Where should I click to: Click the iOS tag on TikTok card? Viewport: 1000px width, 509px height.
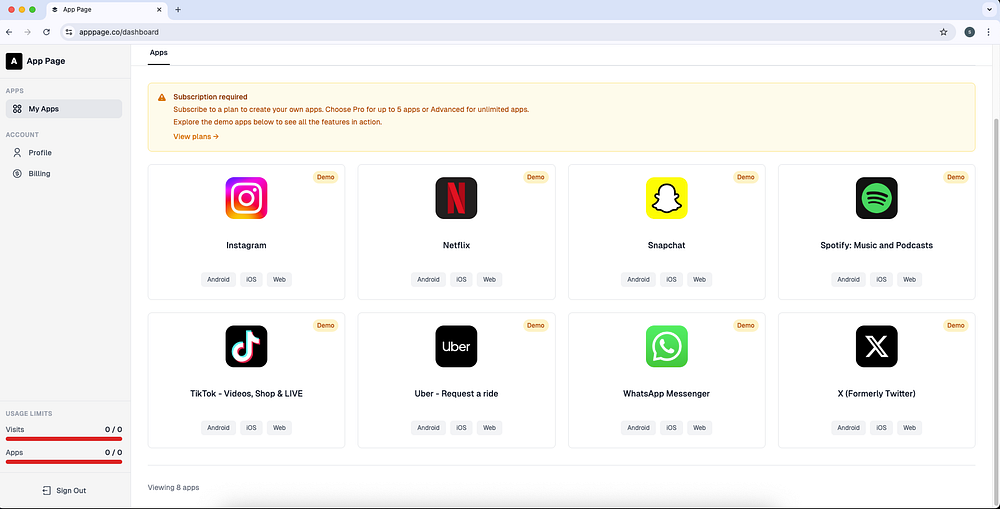click(x=251, y=427)
